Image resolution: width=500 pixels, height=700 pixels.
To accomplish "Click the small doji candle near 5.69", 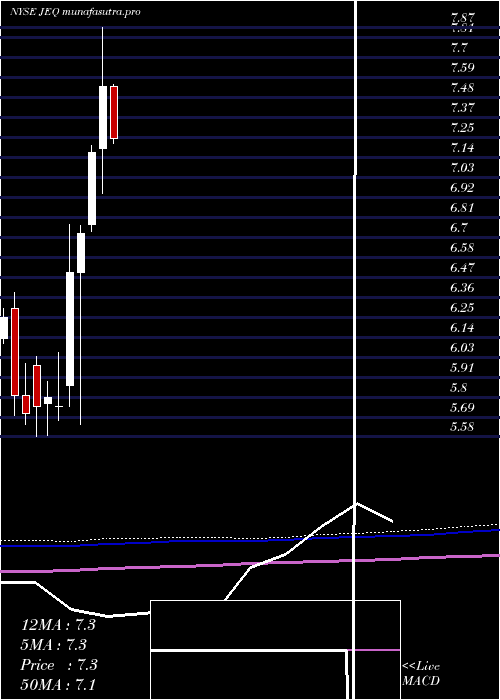I will [x=58, y=406].
